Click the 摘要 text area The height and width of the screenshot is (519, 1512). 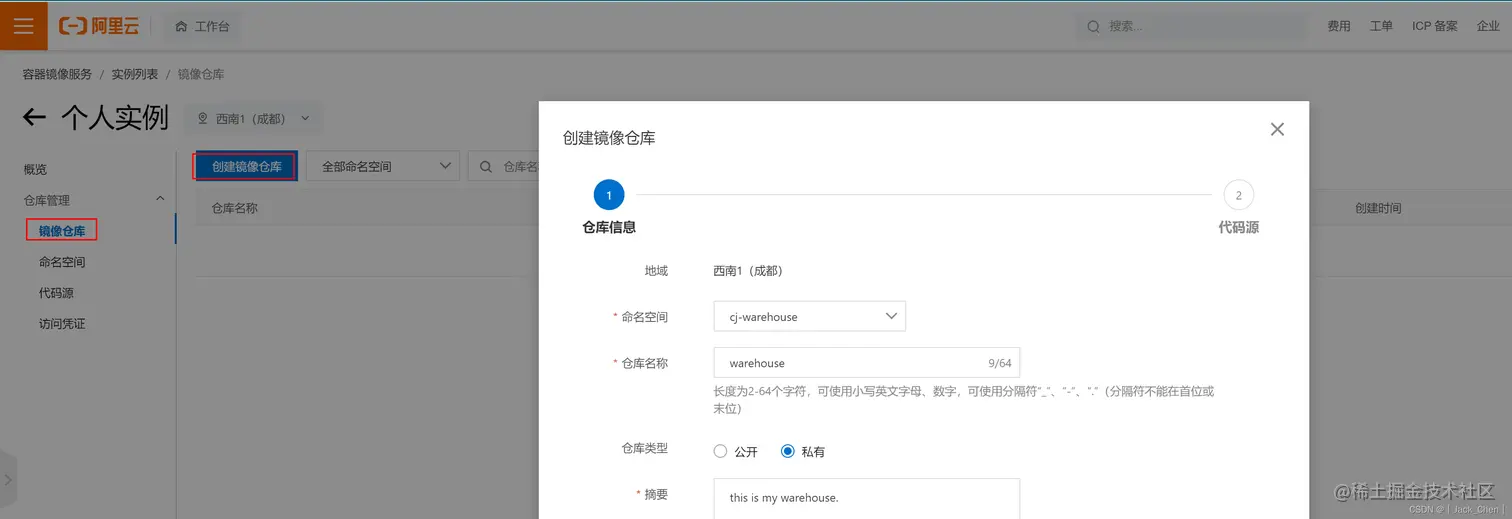coord(867,498)
